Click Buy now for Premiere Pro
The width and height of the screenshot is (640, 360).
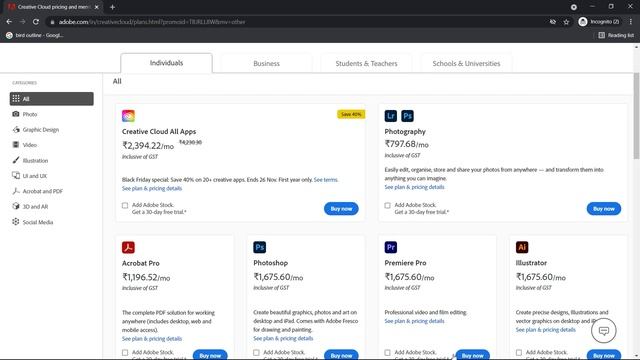(473, 355)
